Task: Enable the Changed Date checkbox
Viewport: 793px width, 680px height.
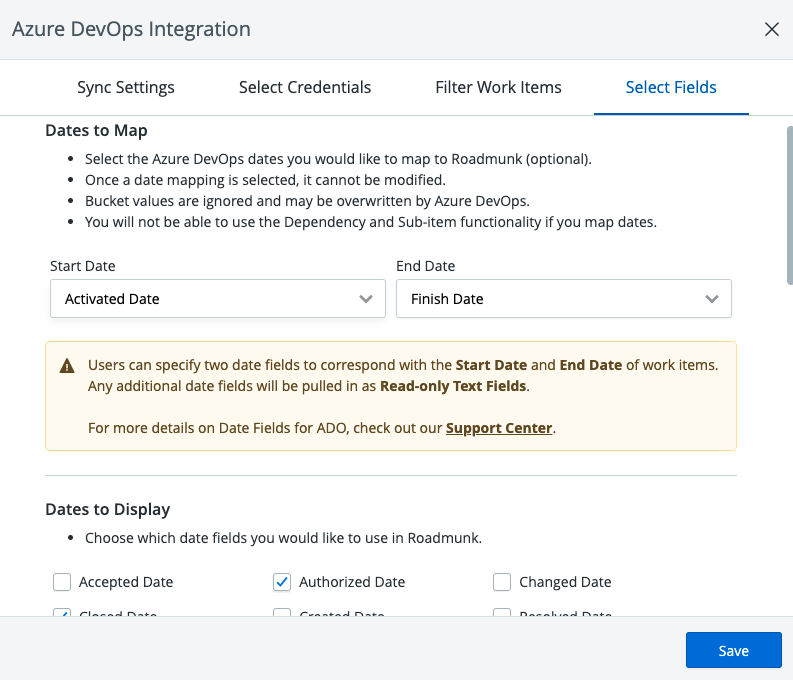Action: (x=502, y=582)
